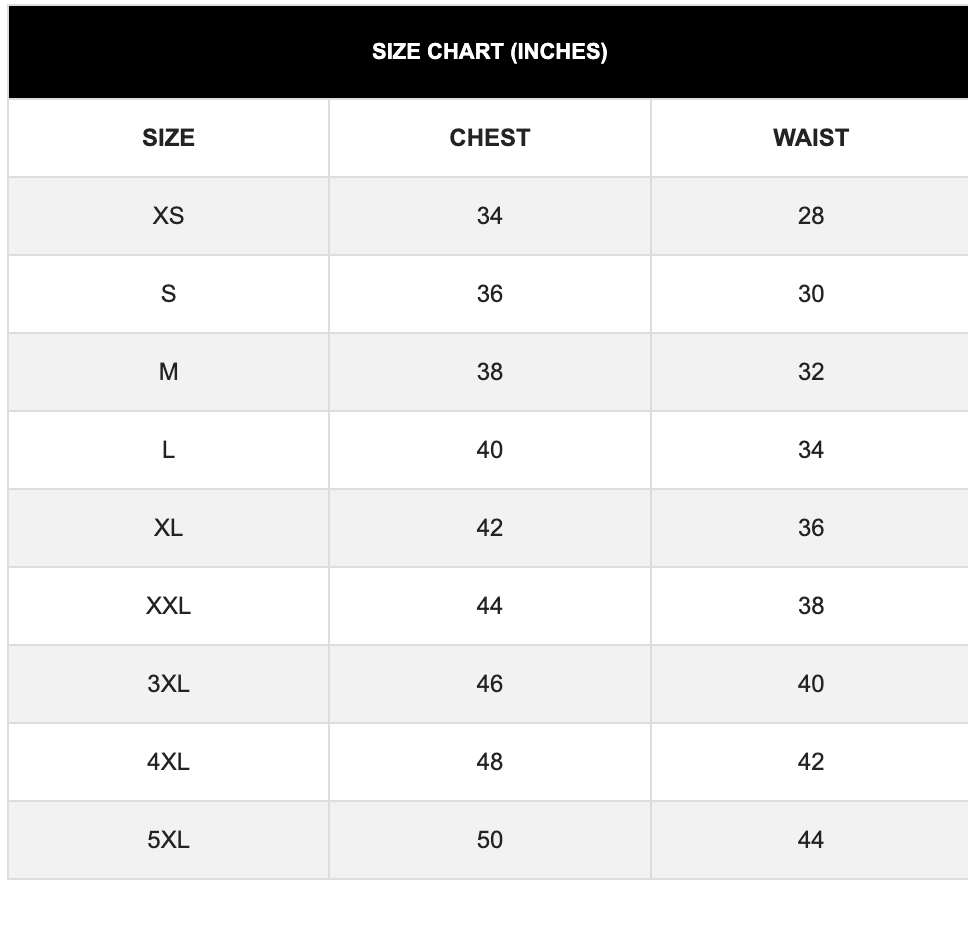Select the 5XL size cell
Viewport: 968px width, 928px height.
click(x=168, y=840)
